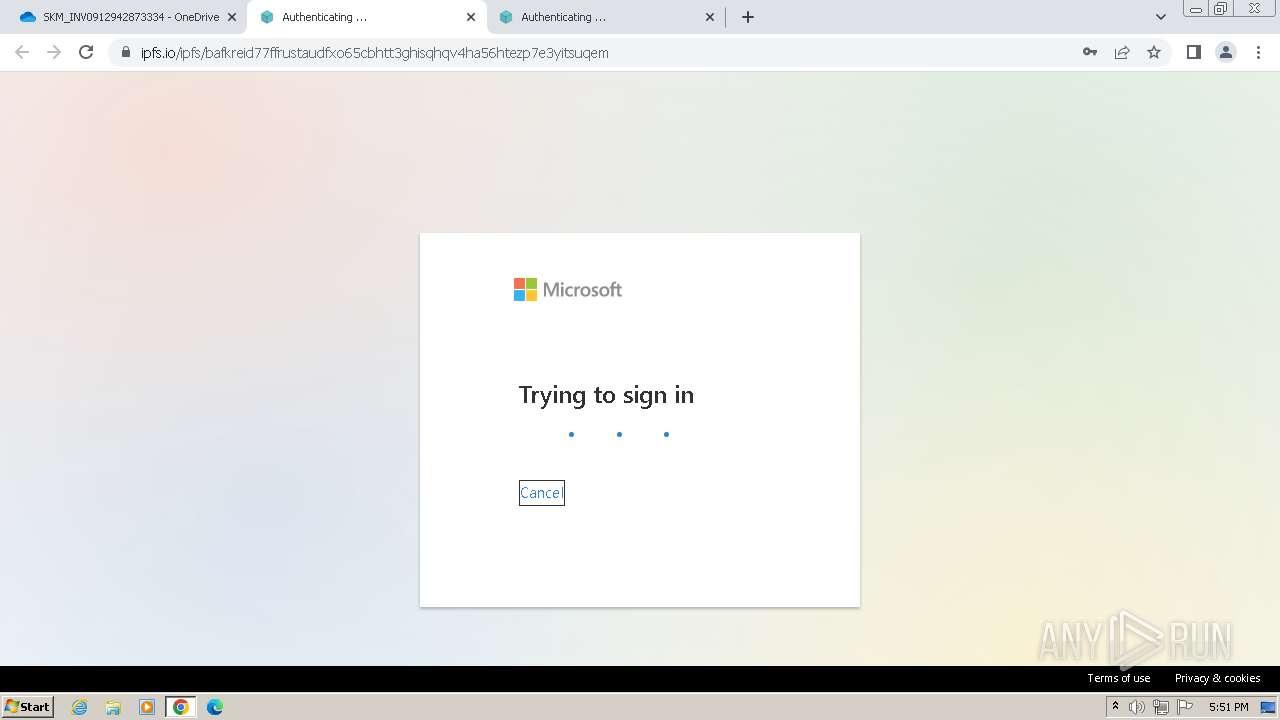The width and height of the screenshot is (1280, 720).
Task: Show hidden system tray icons
Action: [x=1115, y=707]
